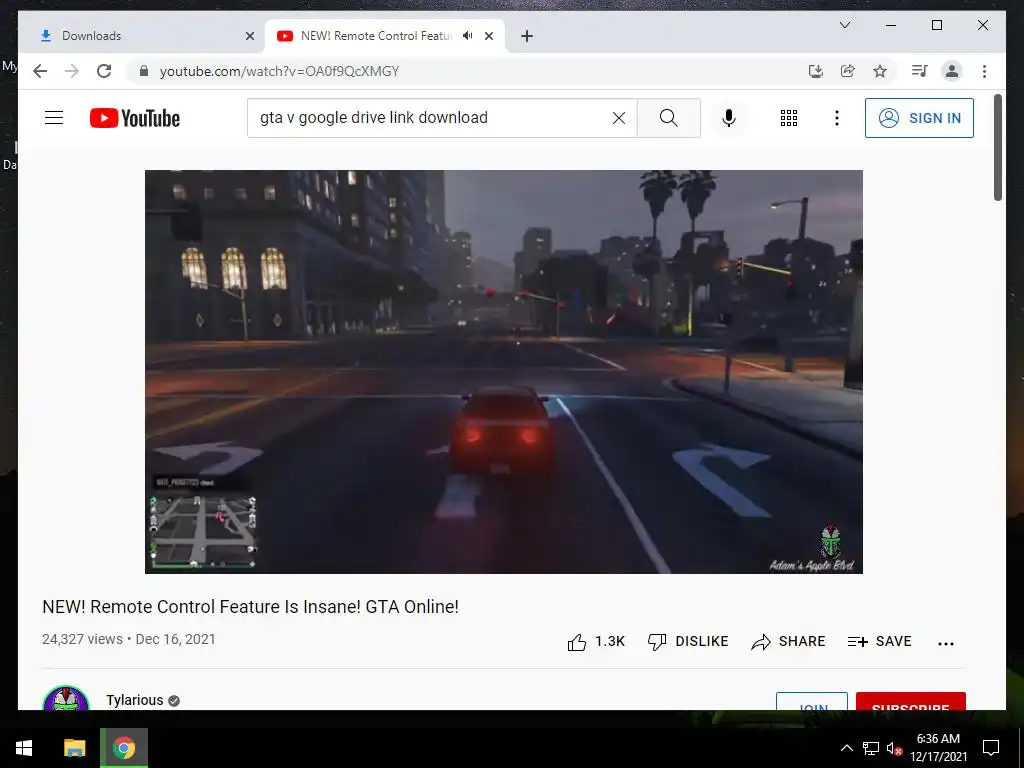Select the video title text
This screenshot has width=1024, height=768.
point(250,607)
